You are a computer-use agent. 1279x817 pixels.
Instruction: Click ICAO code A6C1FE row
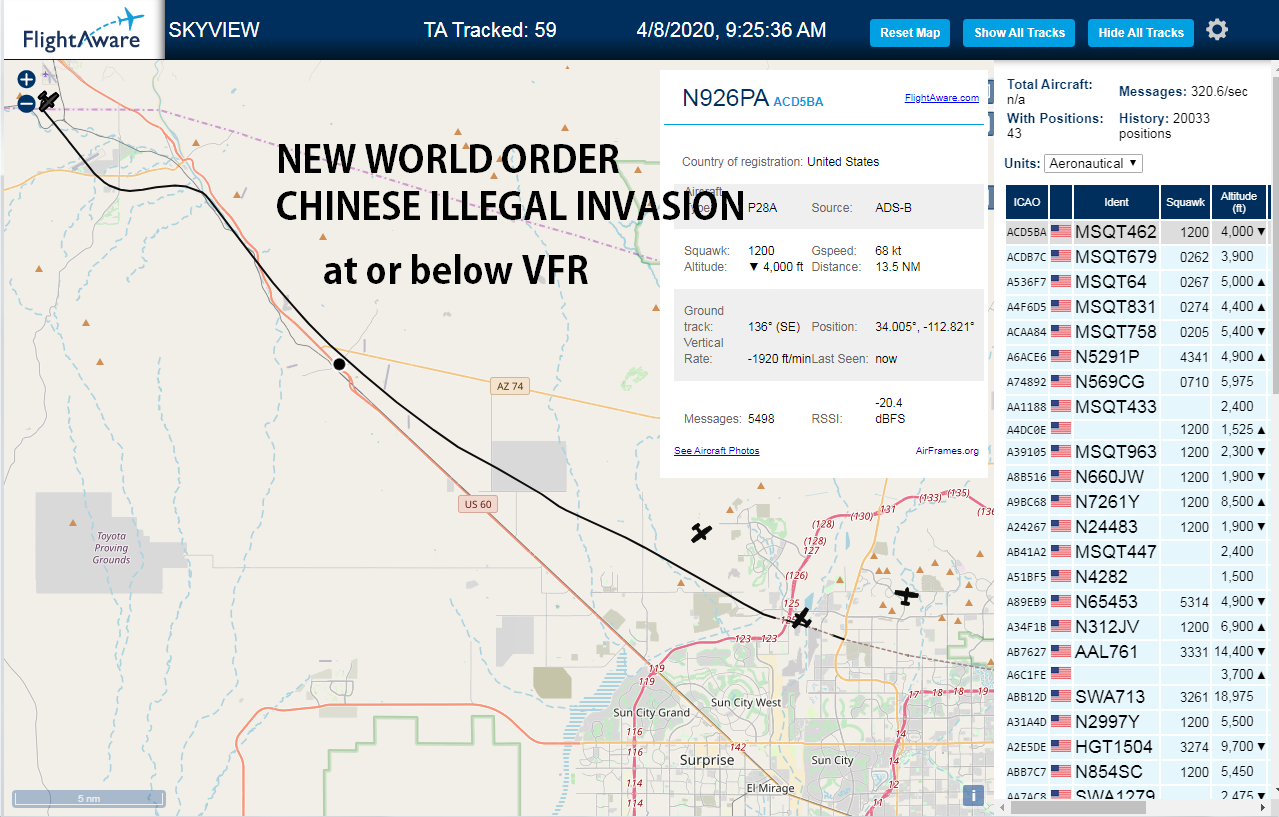point(1137,675)
